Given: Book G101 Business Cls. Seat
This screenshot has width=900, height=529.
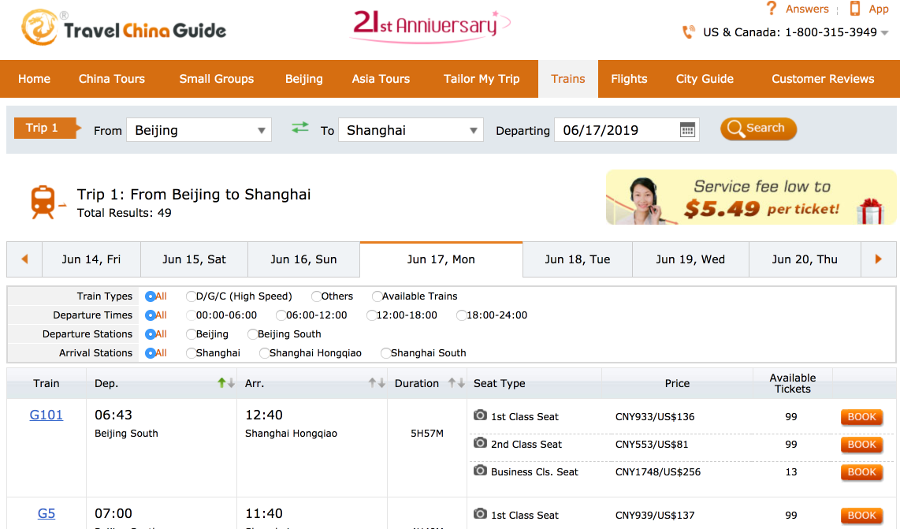Looking at the screenshot, I should pyautogui.click(x=862, y=472).
